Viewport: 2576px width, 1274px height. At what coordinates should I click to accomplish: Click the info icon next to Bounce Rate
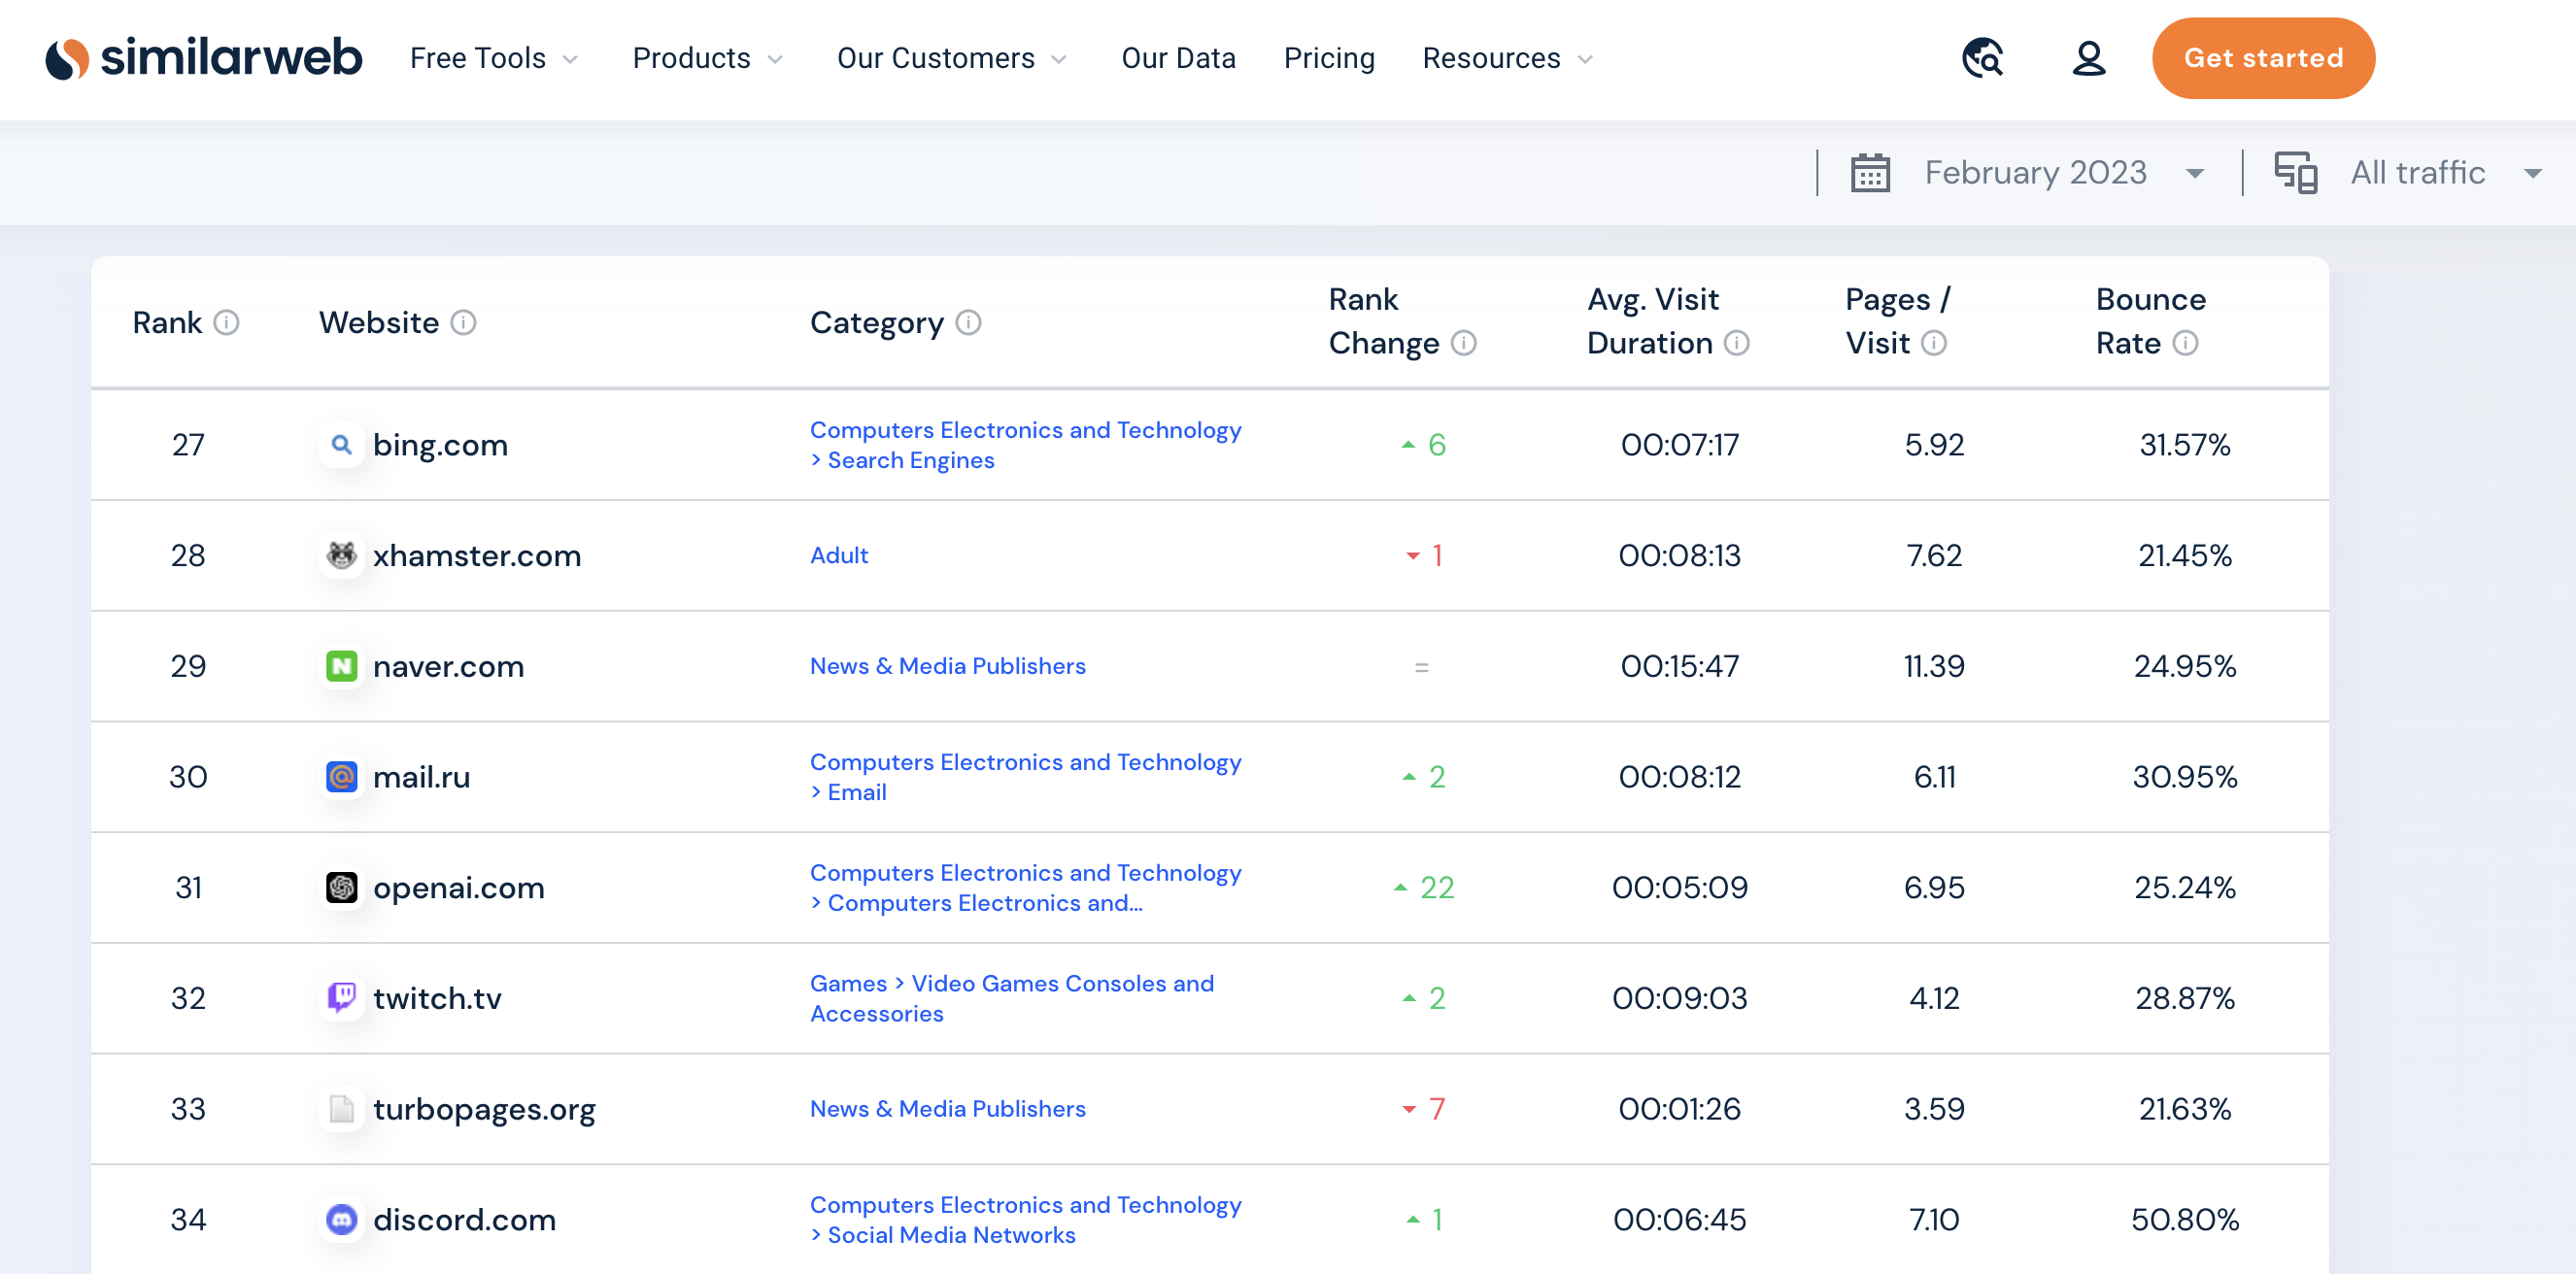pos(2186,343)
